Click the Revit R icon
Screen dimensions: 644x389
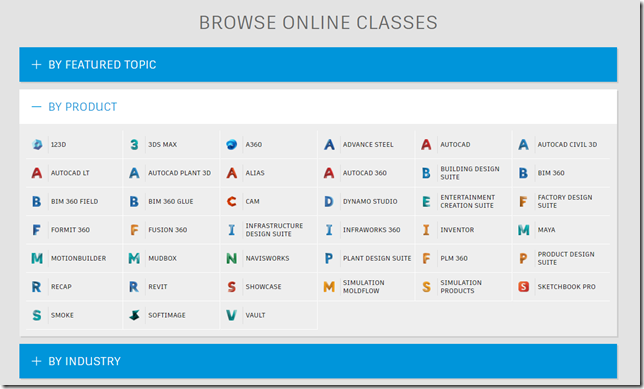pos(134,286)
